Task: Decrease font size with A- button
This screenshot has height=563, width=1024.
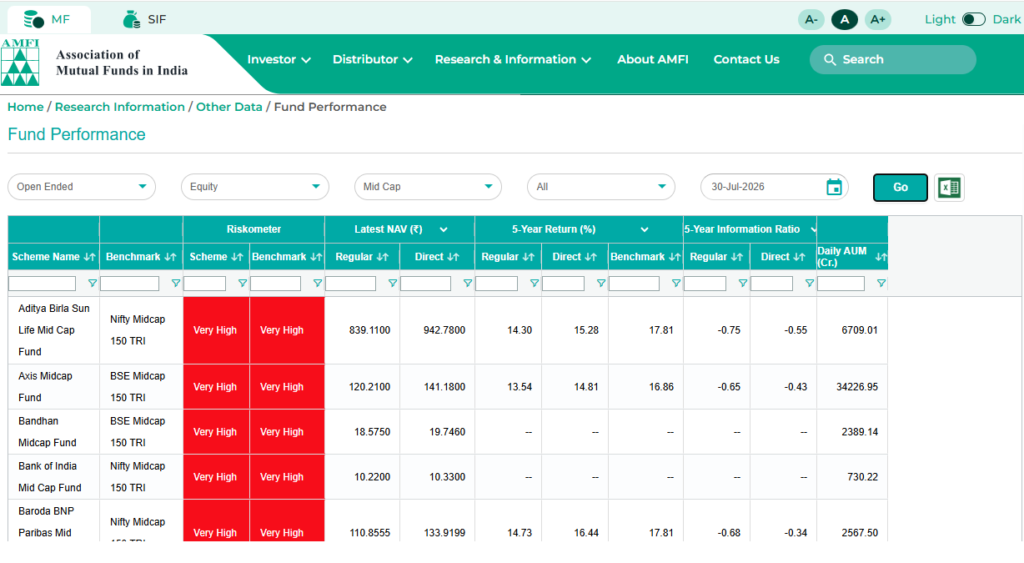Action: click(811, 20)
